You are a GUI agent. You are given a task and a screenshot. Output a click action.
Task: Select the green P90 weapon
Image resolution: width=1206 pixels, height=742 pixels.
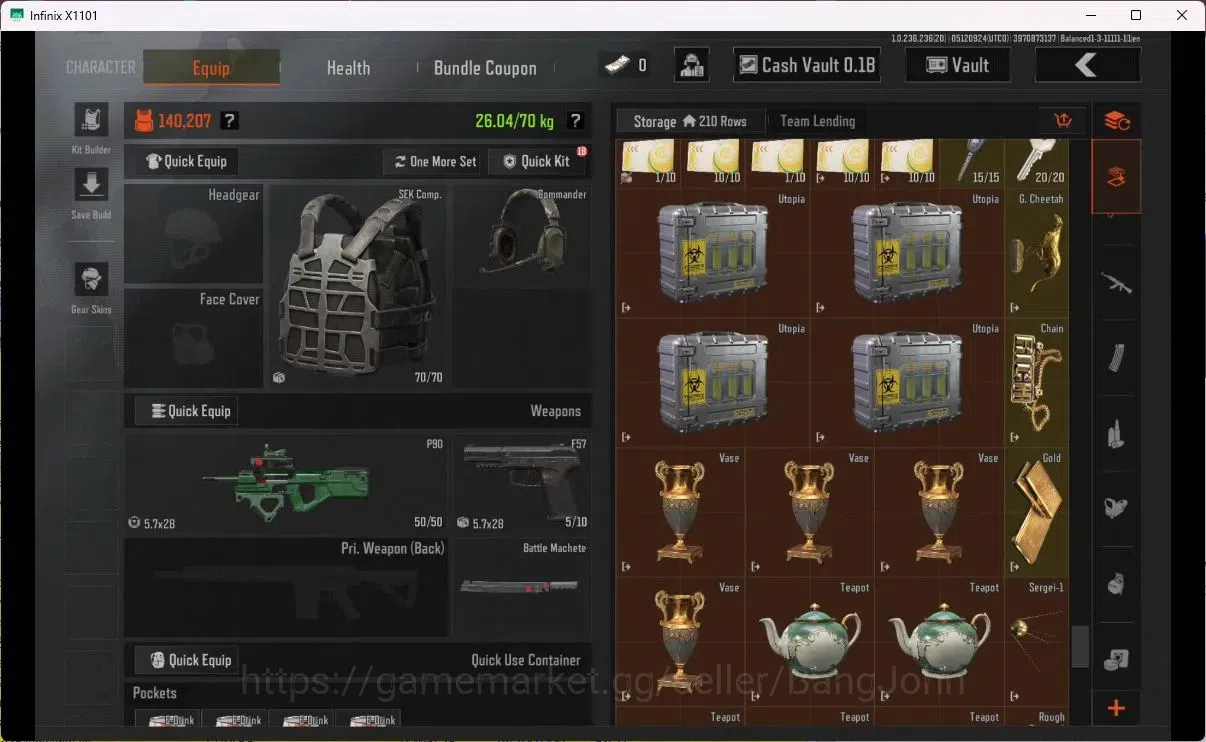coord(286,483)
